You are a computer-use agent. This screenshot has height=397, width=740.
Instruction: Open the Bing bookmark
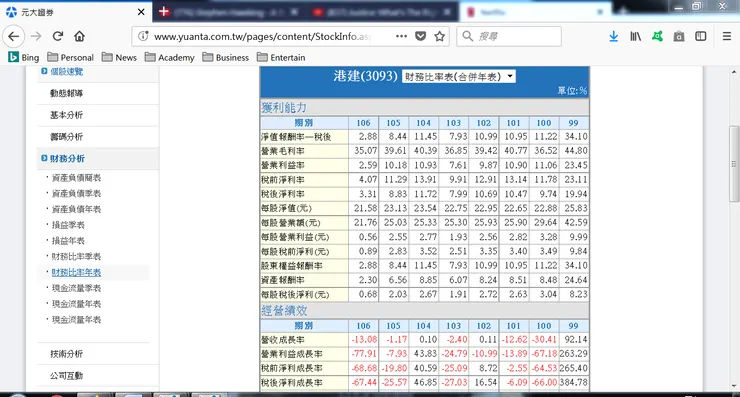click(x=24, y=58)
